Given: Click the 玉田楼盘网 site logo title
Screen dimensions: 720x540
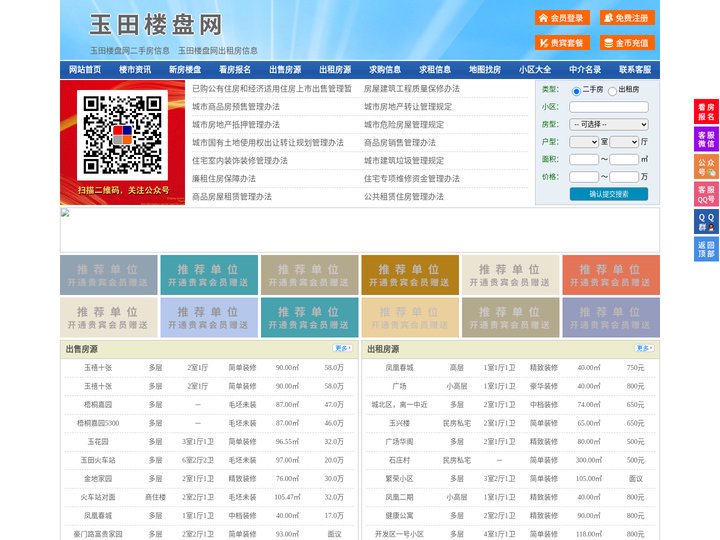Looking at the screenshot, I should point(156,25).
